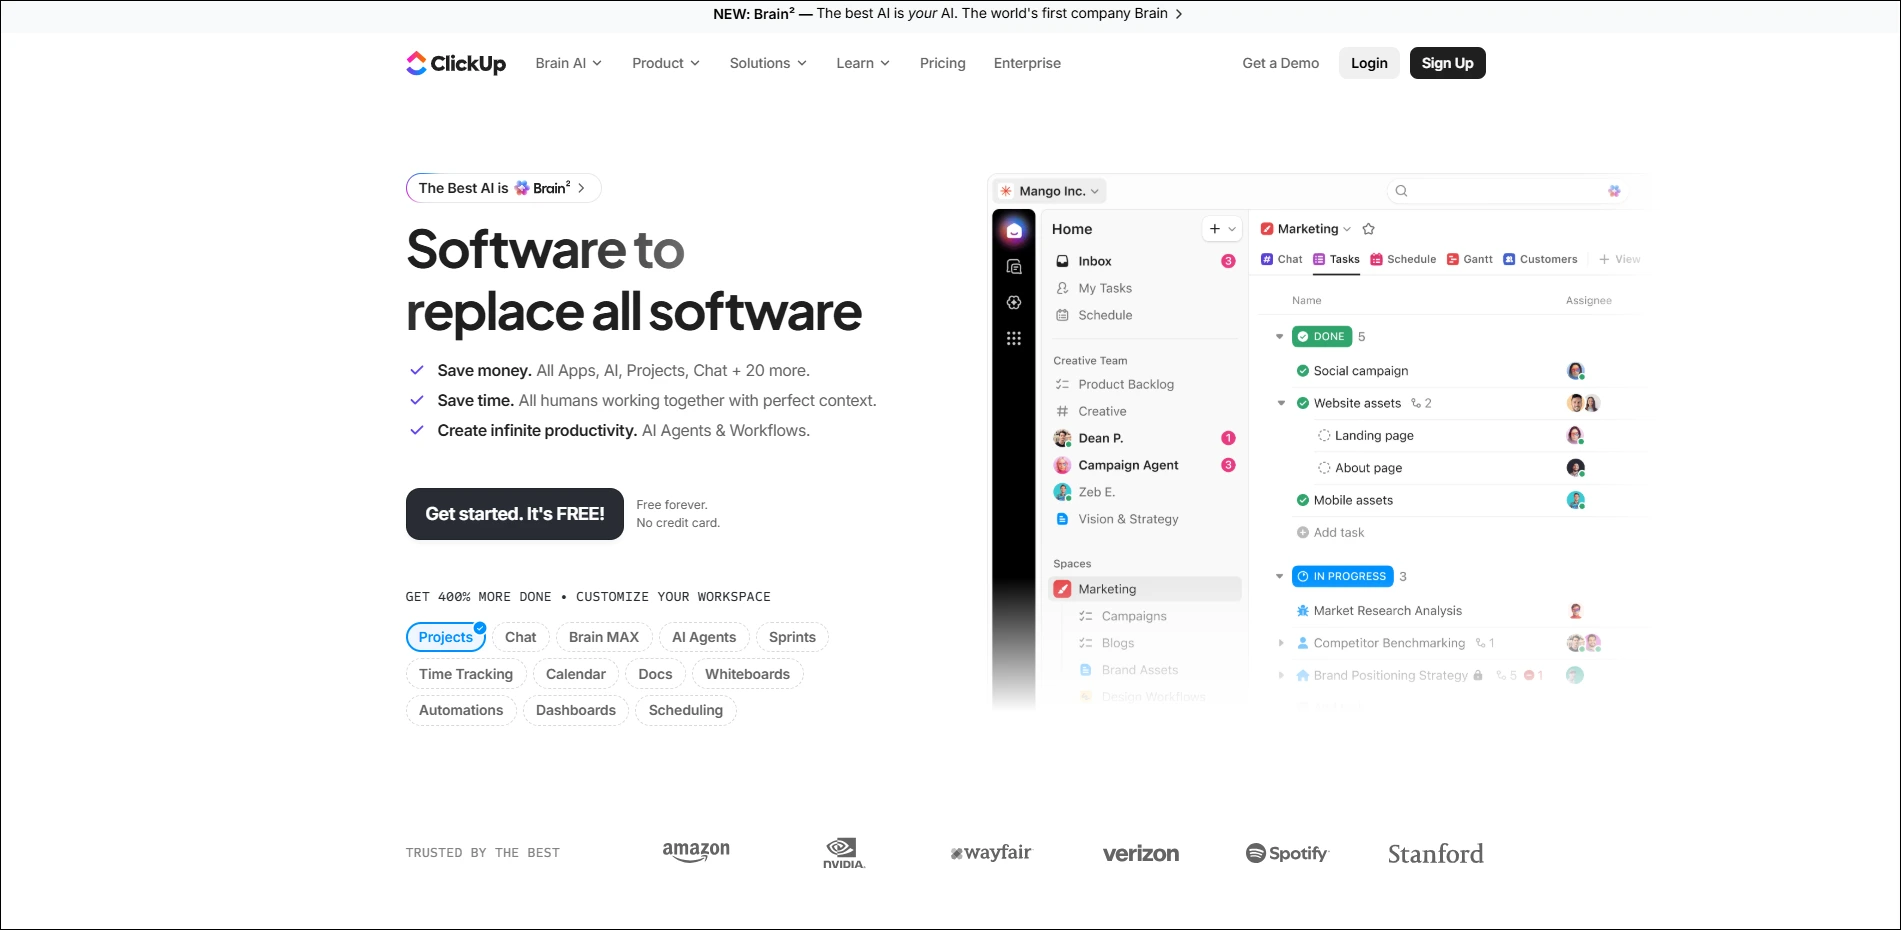Click the Inbox tray icon
The height and width of the screenshot is (930, 1901).
coord(1062,261)
